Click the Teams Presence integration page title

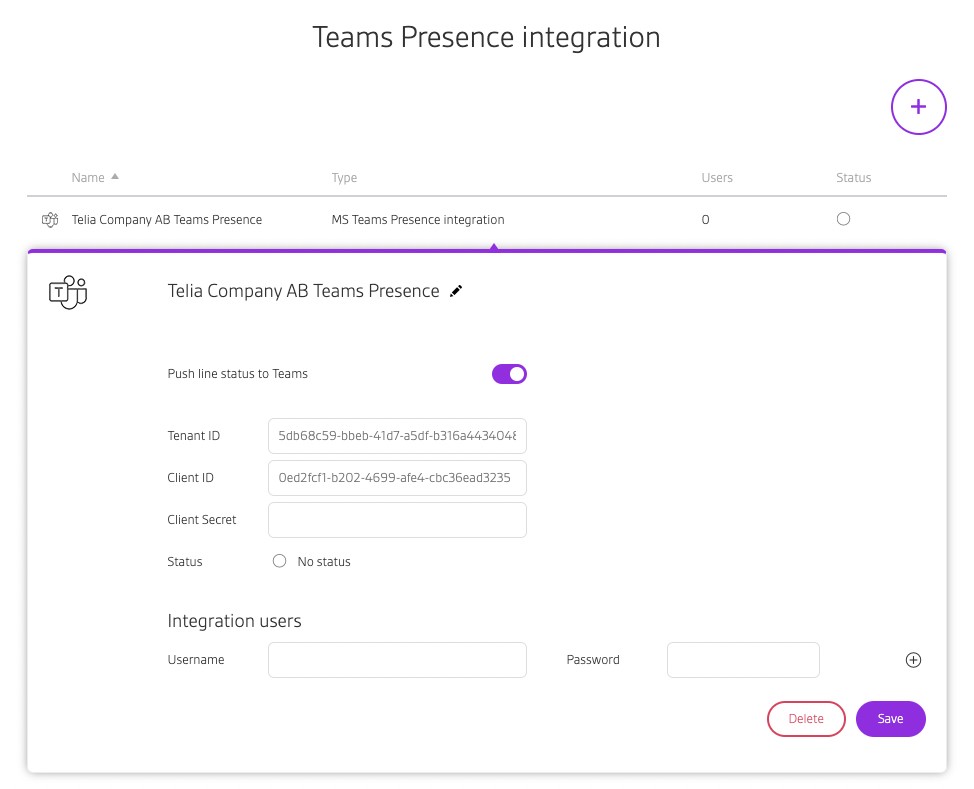point(486,37)
